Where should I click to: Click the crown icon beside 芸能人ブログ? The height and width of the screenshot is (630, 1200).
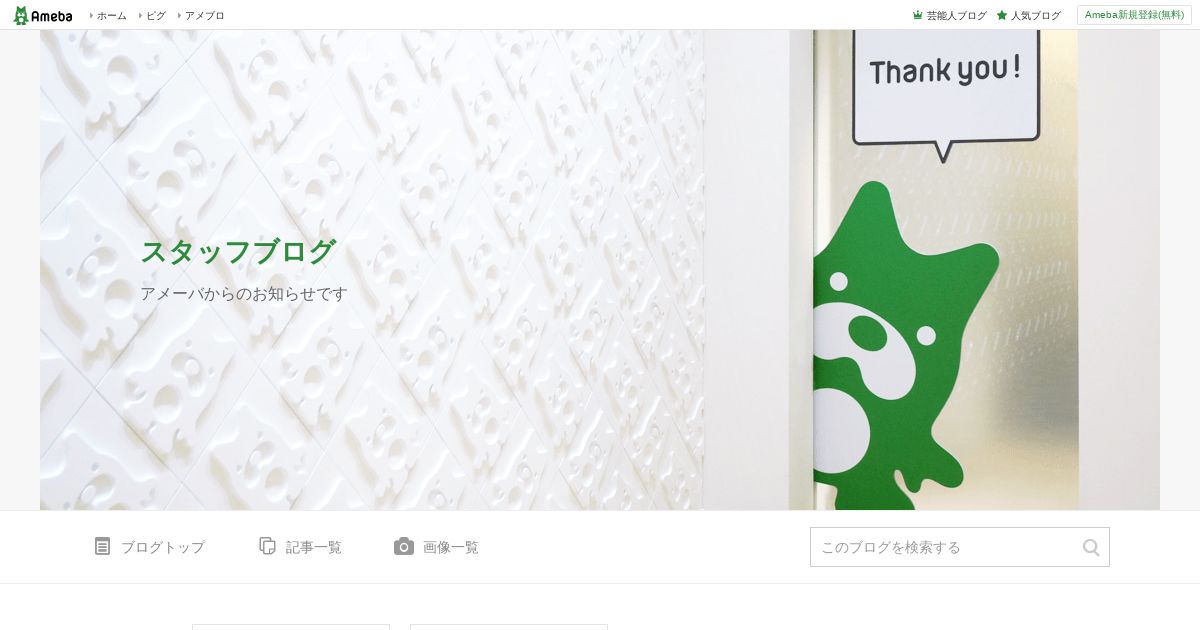[918, 15]
